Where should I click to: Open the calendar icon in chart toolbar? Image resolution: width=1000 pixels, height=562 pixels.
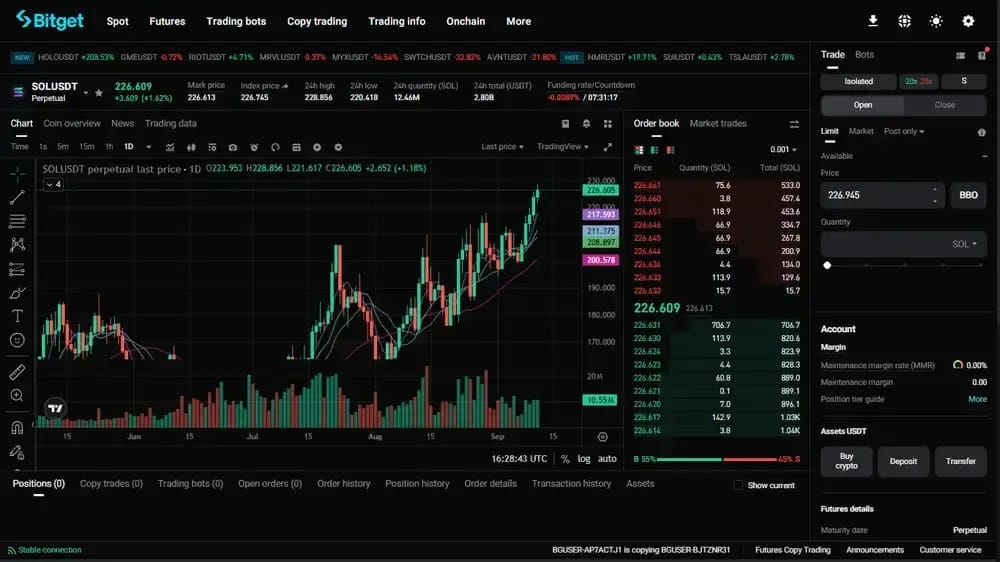(296, 147)
